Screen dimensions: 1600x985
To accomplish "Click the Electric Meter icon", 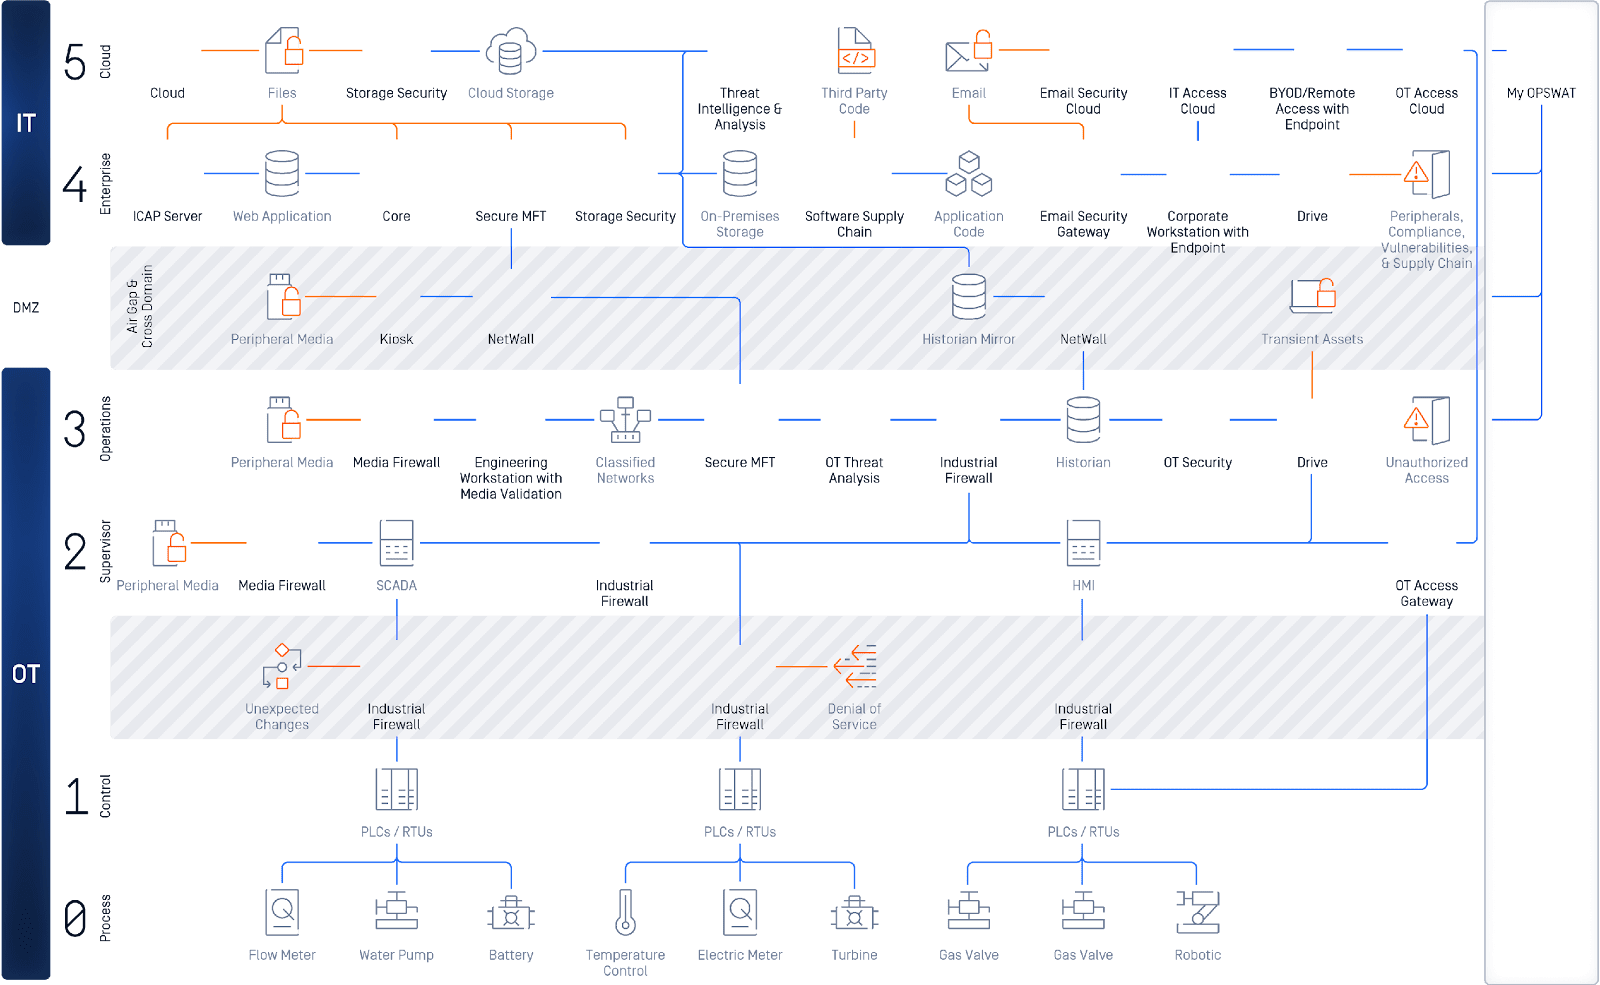I will pos(740,912).
